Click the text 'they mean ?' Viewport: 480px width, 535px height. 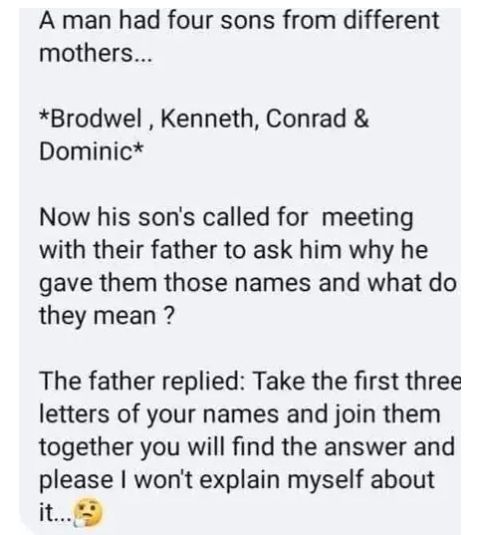[107, 316]
